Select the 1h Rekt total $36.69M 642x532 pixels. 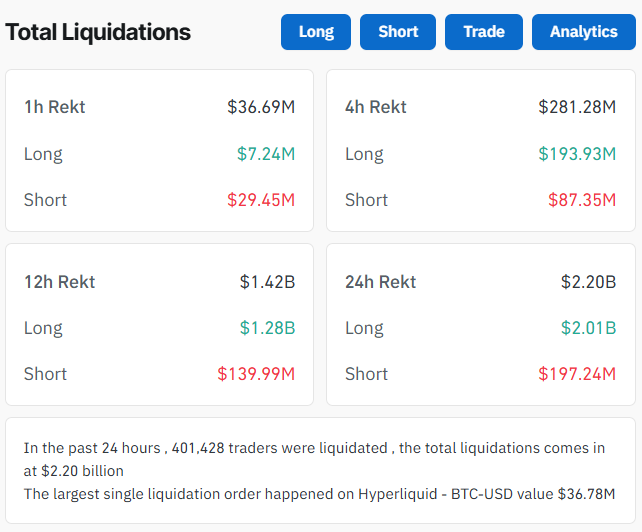point(261,106)
